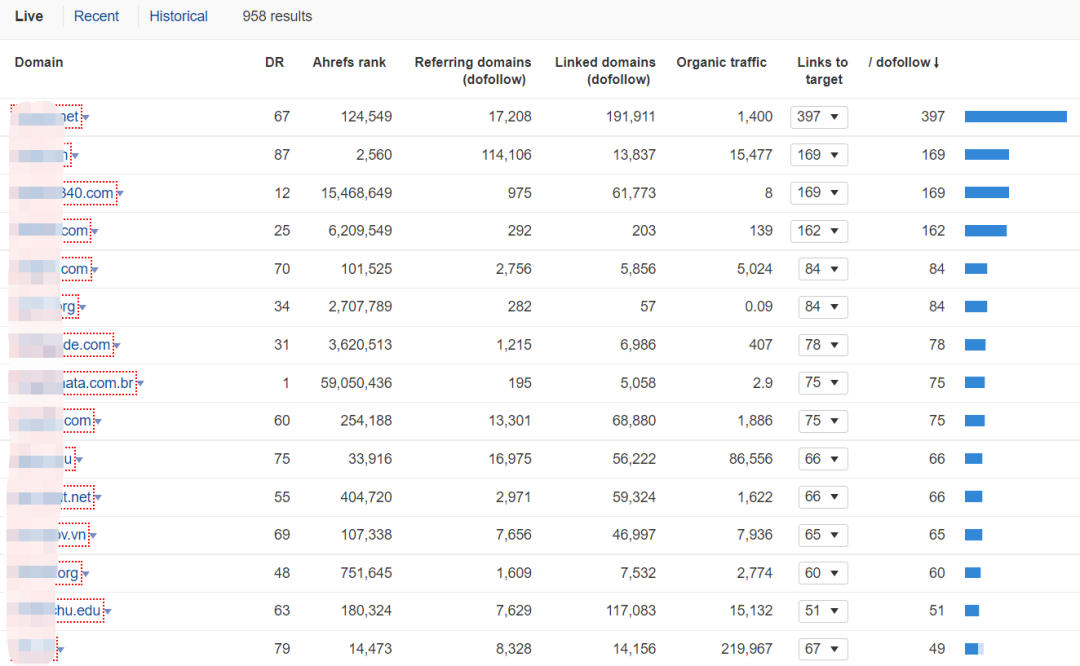Open the domain link ending in nata.com.br
Screen dimensions: 1080x666
point(102,383)
